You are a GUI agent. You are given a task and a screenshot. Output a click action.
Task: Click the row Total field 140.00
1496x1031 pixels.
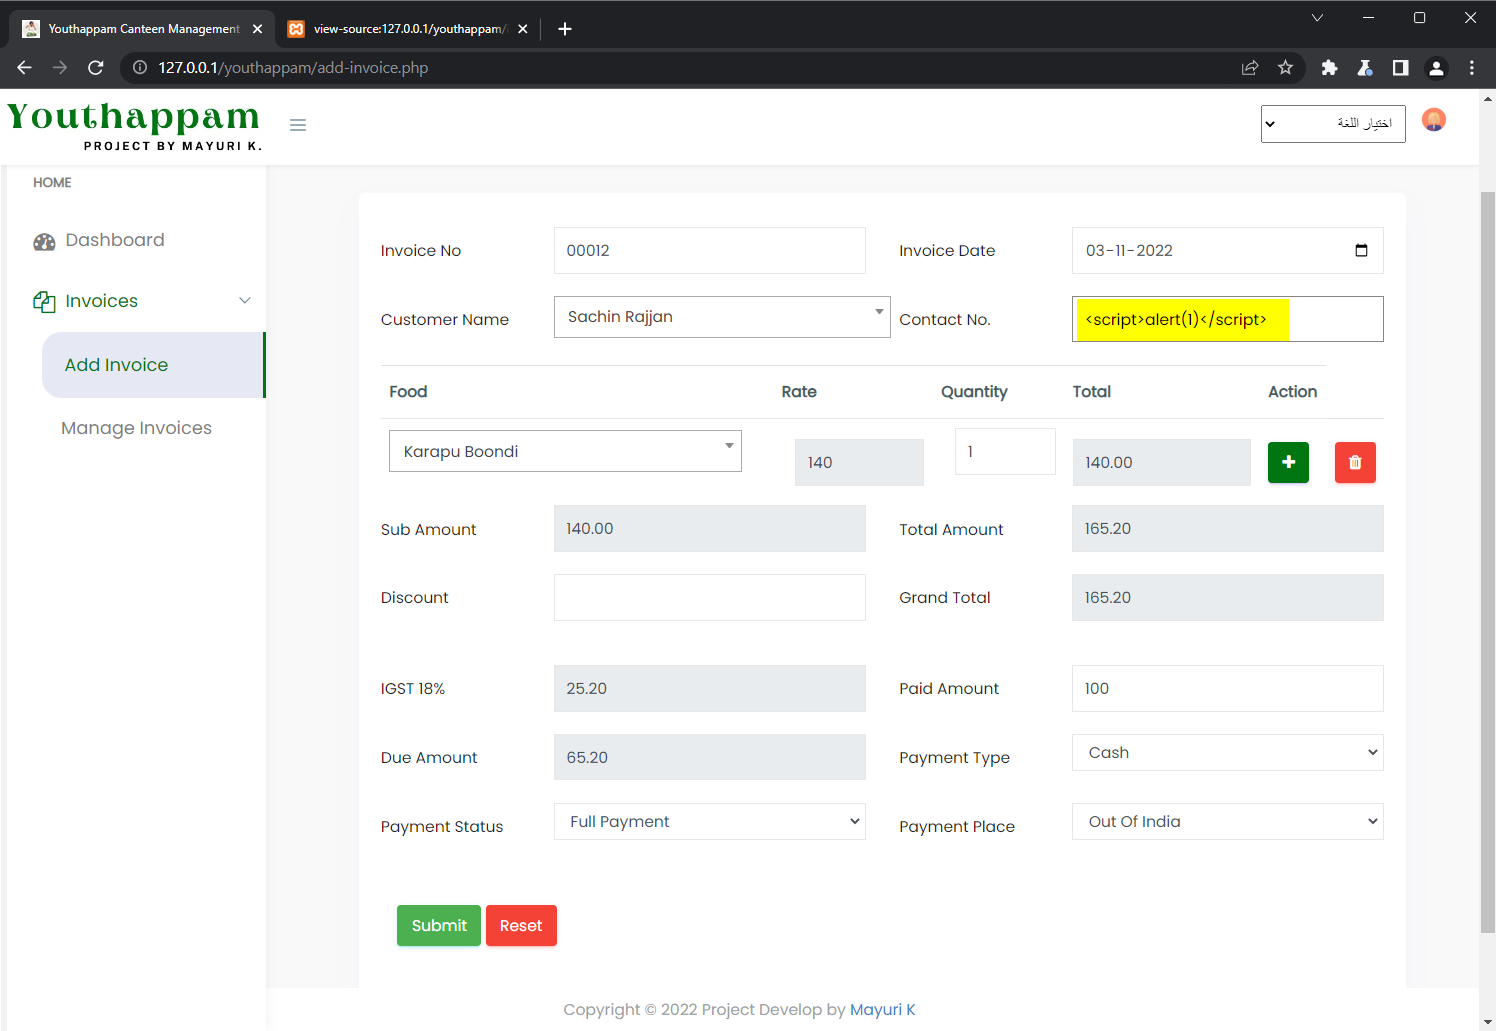pos(1161,462)
